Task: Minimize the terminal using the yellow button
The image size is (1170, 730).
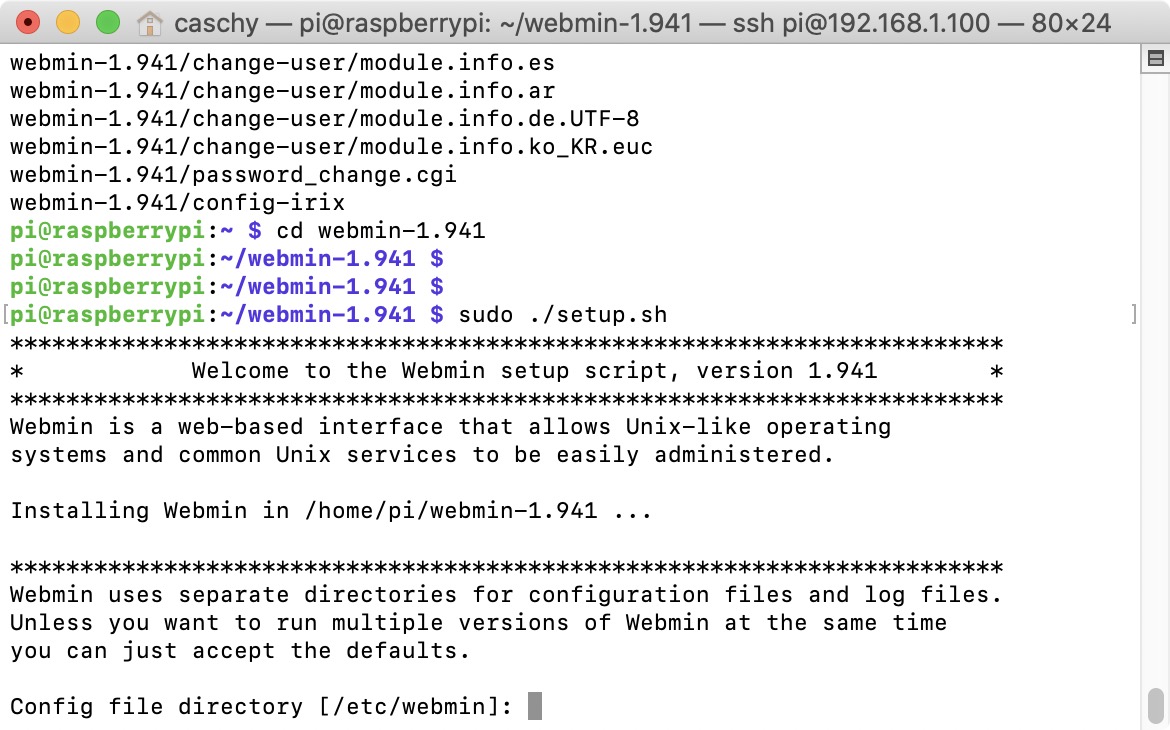Action: [67, 22]
